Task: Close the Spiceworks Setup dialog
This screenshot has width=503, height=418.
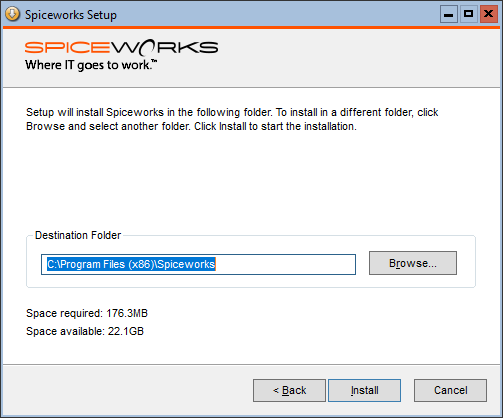Action: [x=489, y=14]
